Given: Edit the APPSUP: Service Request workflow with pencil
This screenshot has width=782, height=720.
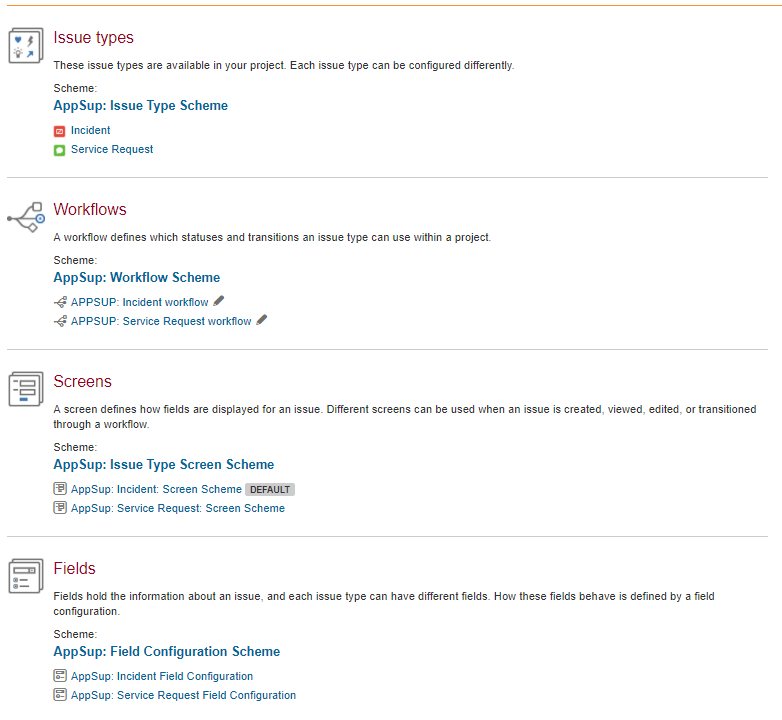Looking at the screenshot, I should pyautogui.click(x=262, y=320).
